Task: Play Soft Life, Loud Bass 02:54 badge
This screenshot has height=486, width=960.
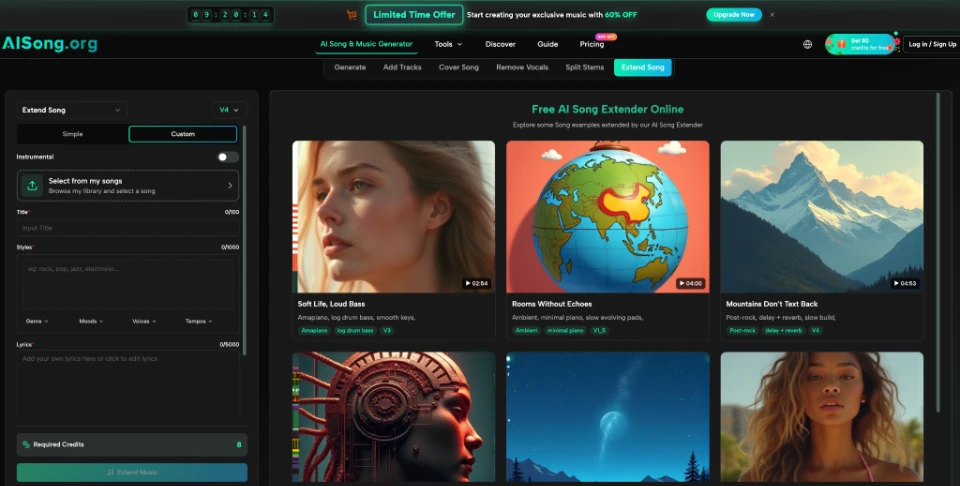Action: click(x=476, y=283)
